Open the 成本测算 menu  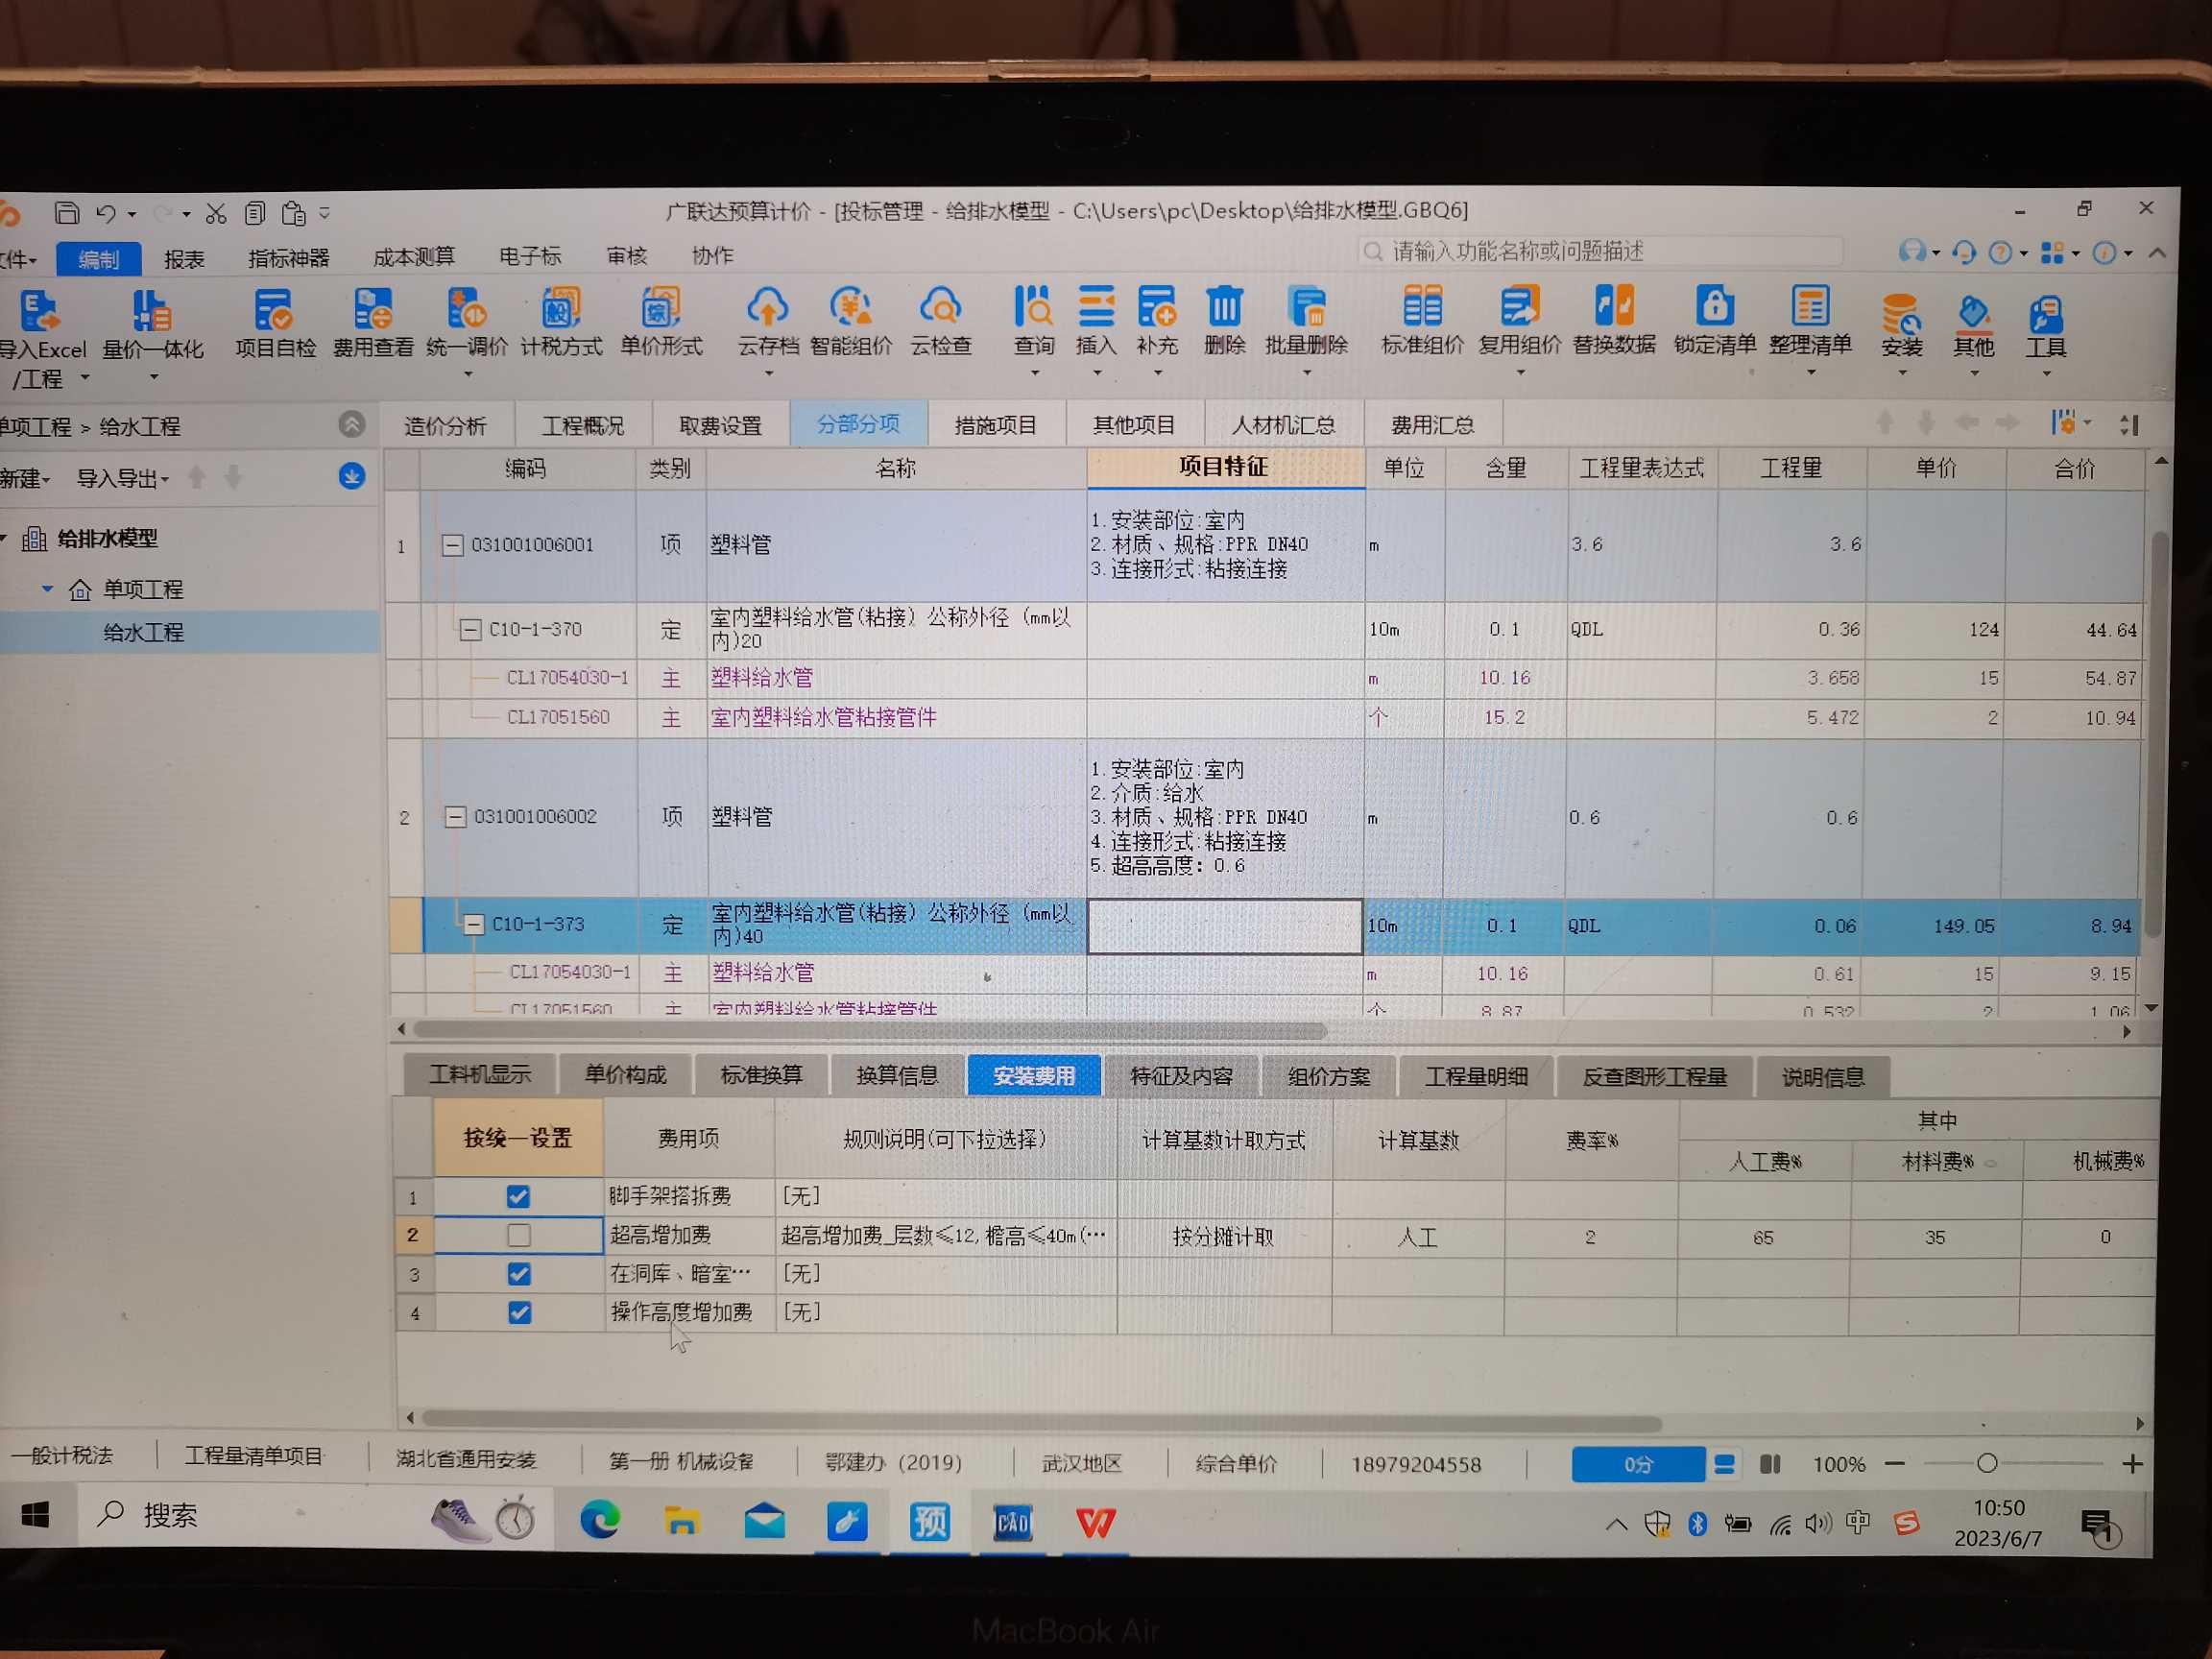tap(414, 257)
